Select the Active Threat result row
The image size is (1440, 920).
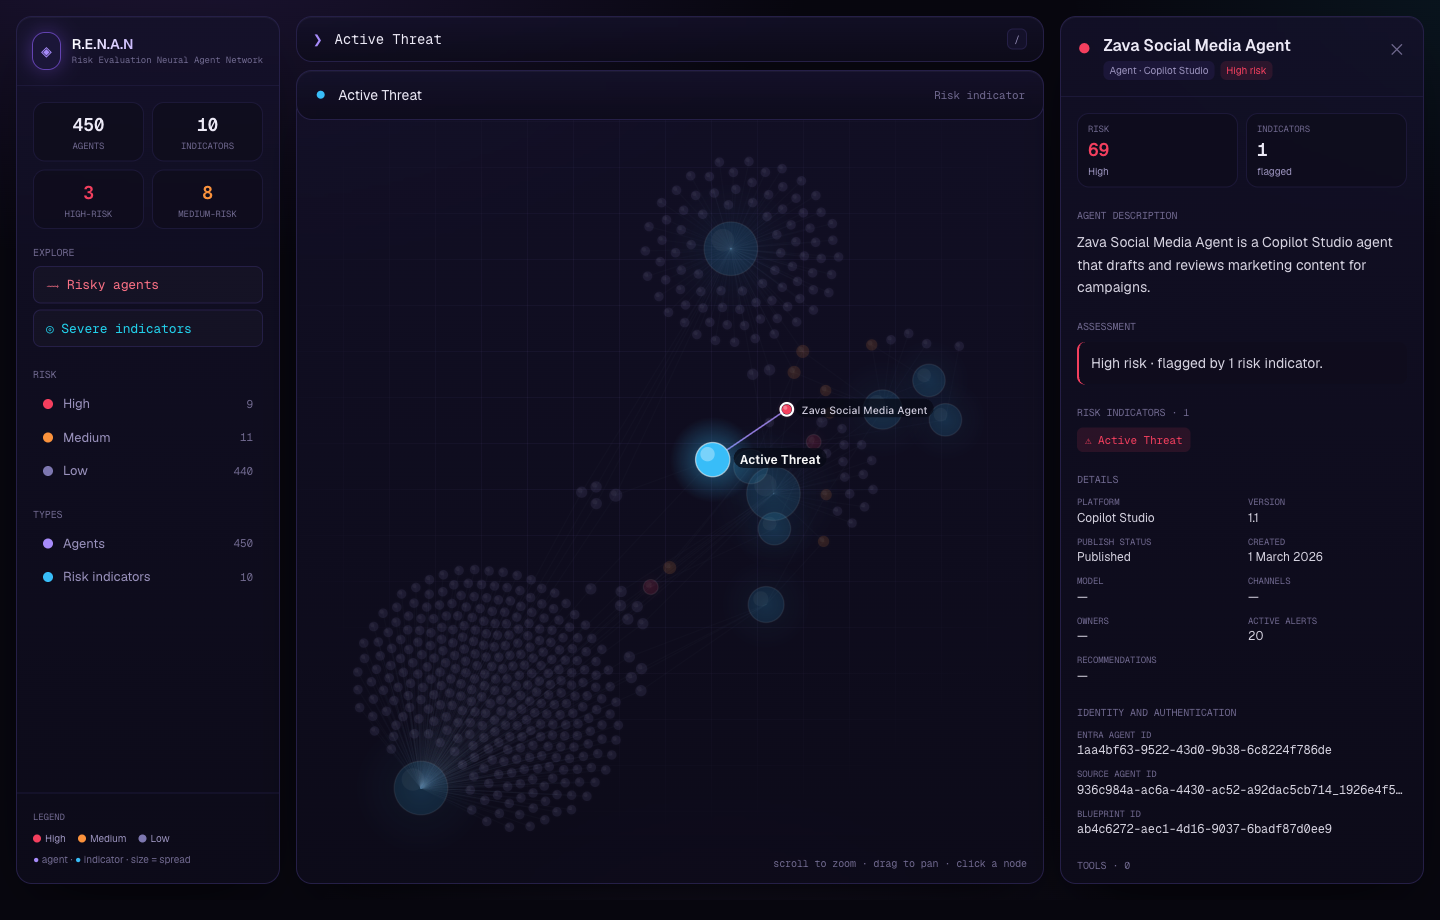click(670, 95)
